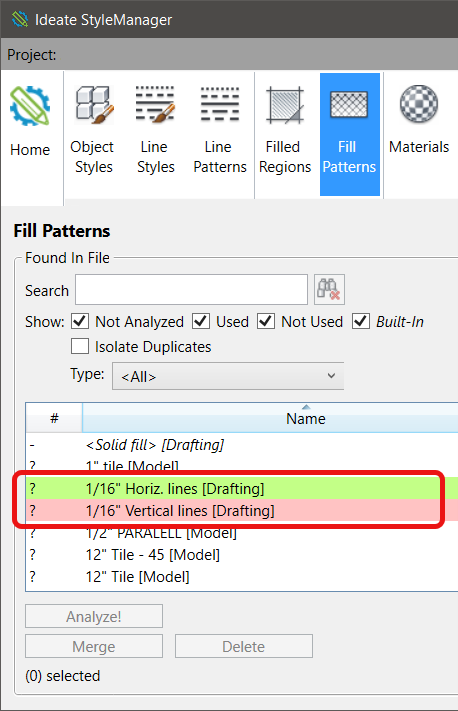Select the <Solid fill> [Drafting] row

(242, 444)
